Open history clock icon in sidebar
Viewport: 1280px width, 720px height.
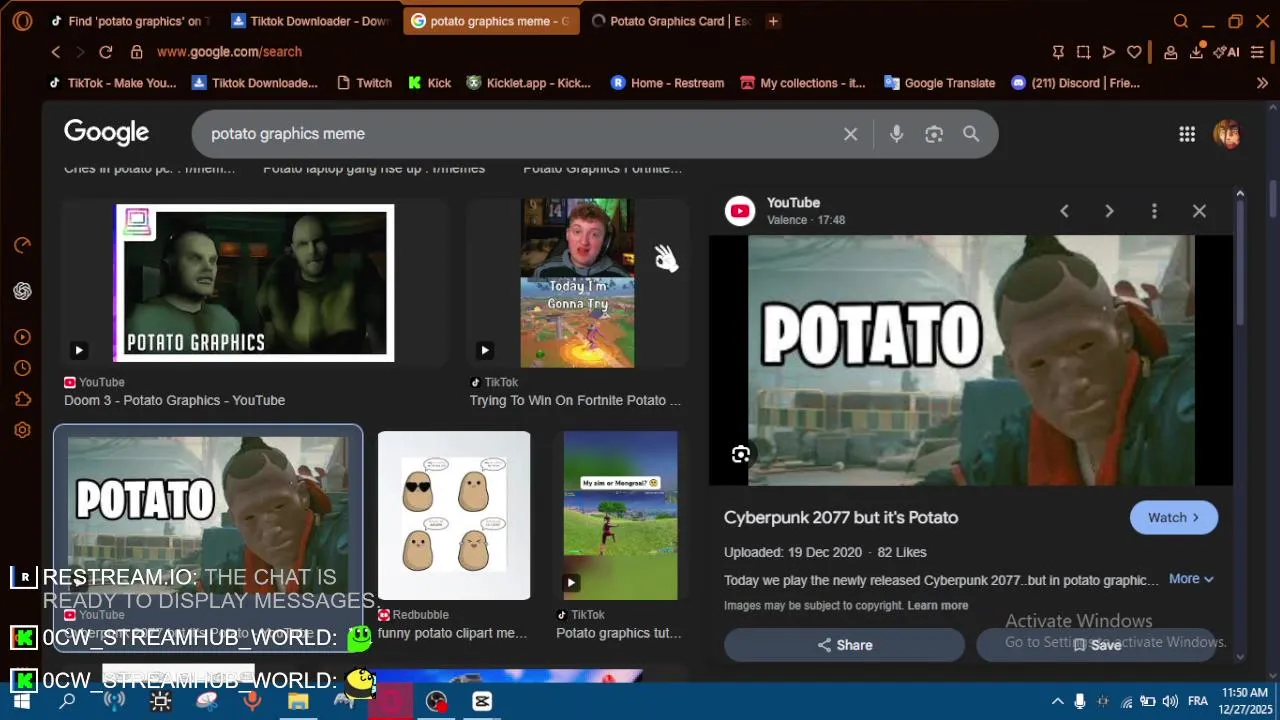(22, 368)
